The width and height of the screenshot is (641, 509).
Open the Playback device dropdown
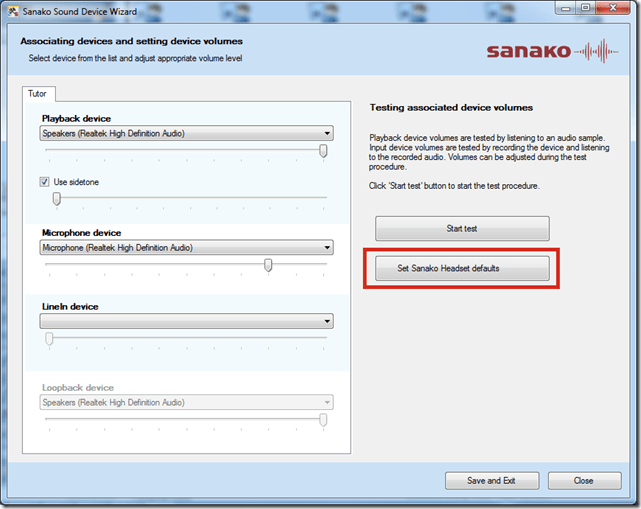click(186, 133)
